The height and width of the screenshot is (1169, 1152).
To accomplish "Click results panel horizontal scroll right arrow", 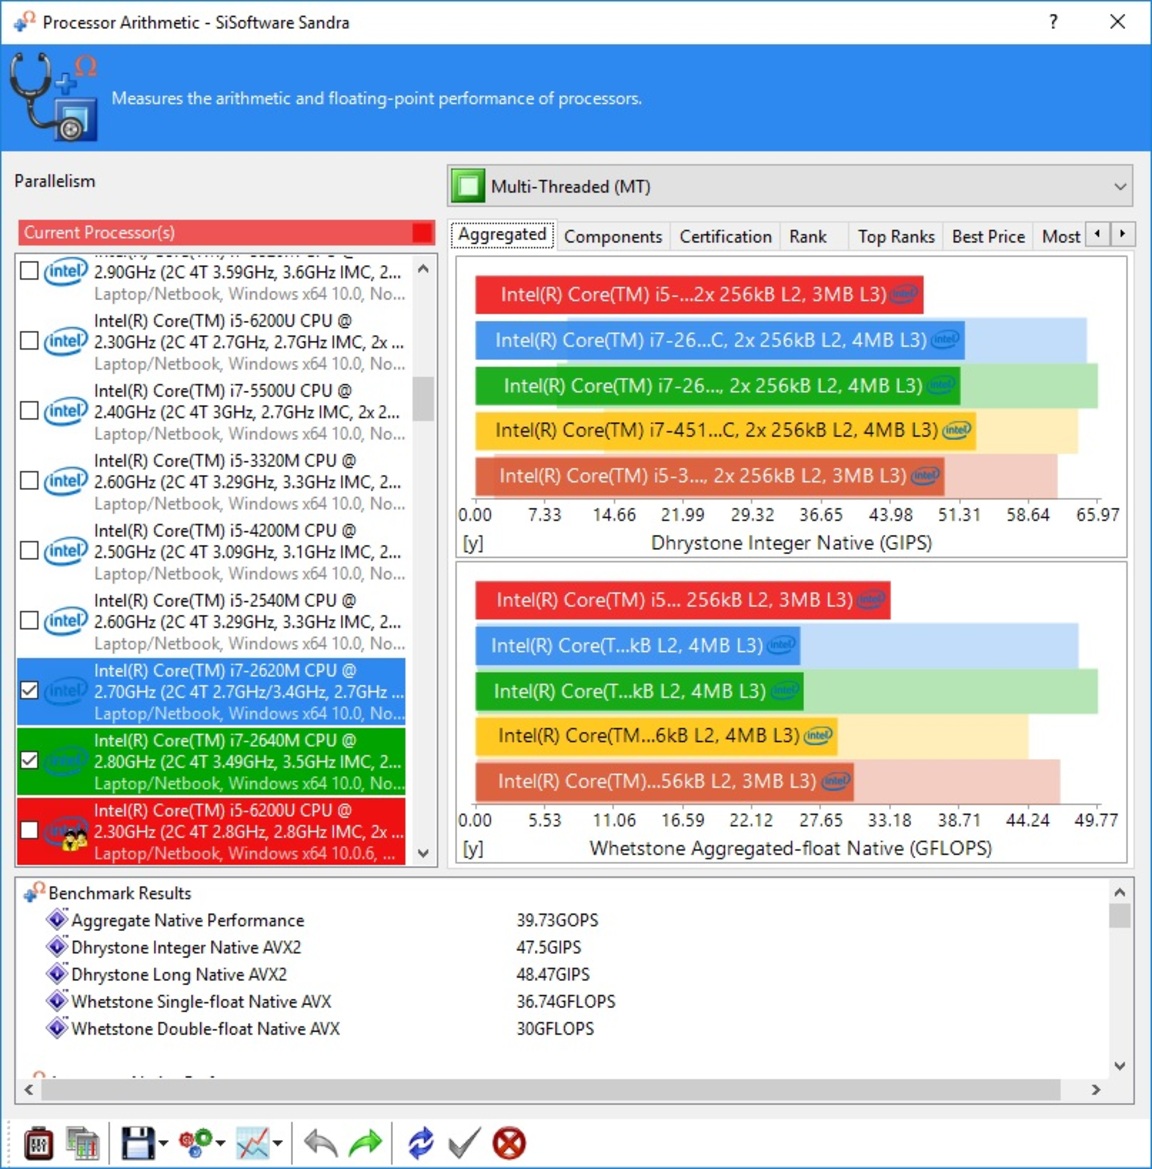I will 1095,1089.
